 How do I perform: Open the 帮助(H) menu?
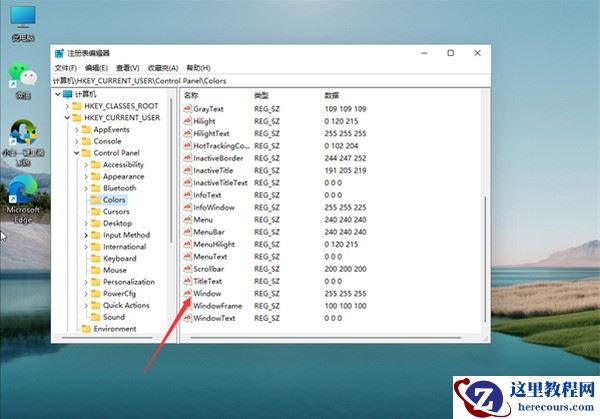198,68
